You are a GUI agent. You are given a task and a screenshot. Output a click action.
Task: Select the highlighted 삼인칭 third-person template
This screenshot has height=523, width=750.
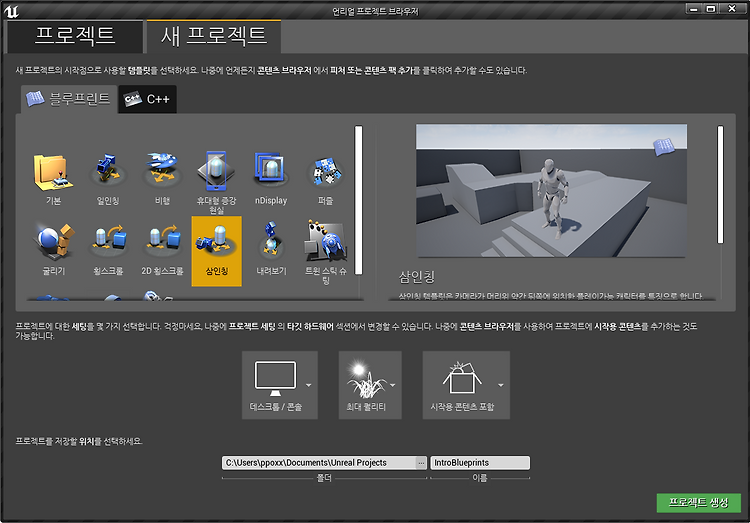(216, 251)
